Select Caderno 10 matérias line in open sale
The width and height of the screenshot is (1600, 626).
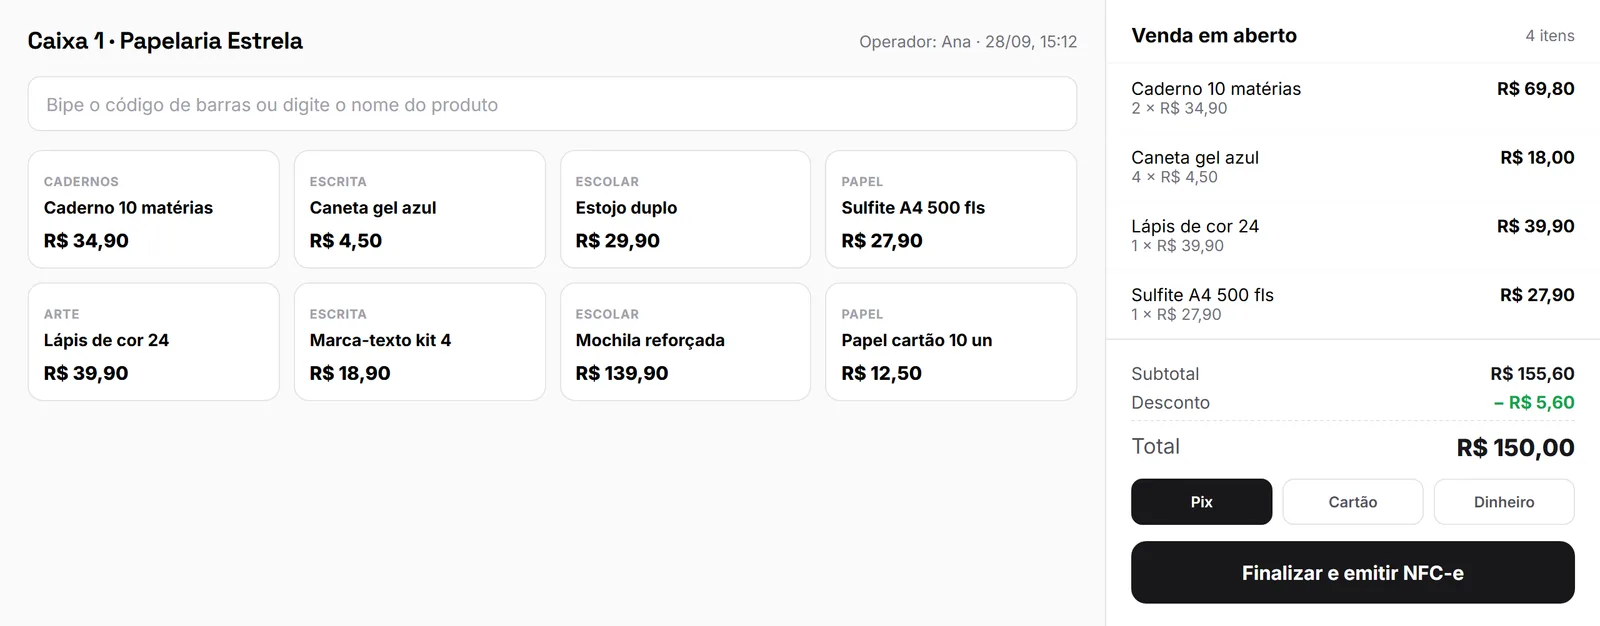(1353, 98)
